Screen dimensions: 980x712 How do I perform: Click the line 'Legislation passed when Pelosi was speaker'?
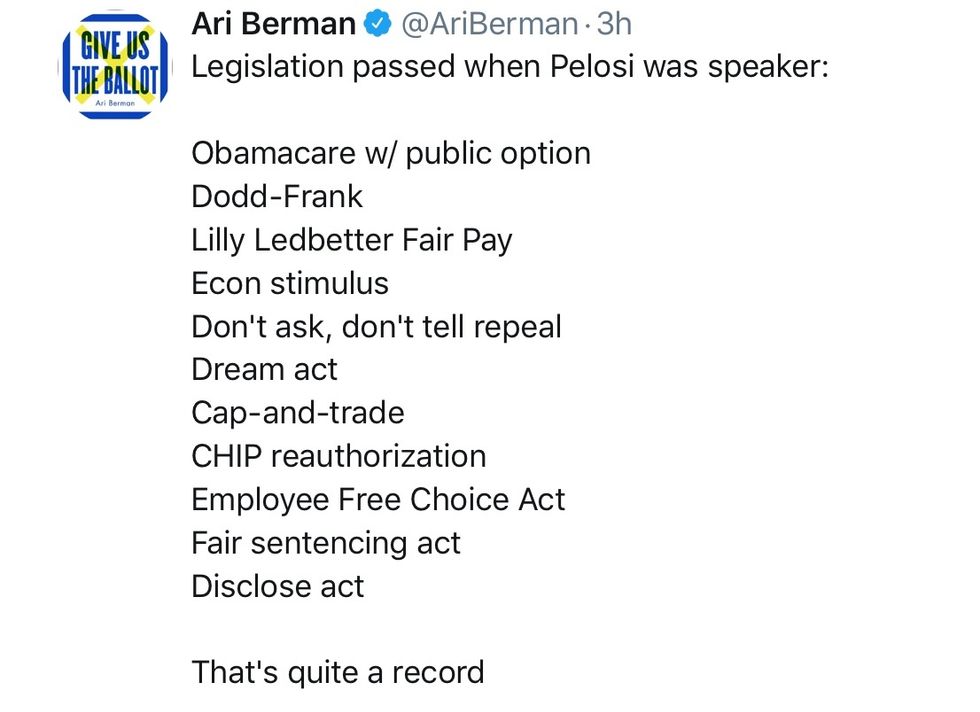510,67
